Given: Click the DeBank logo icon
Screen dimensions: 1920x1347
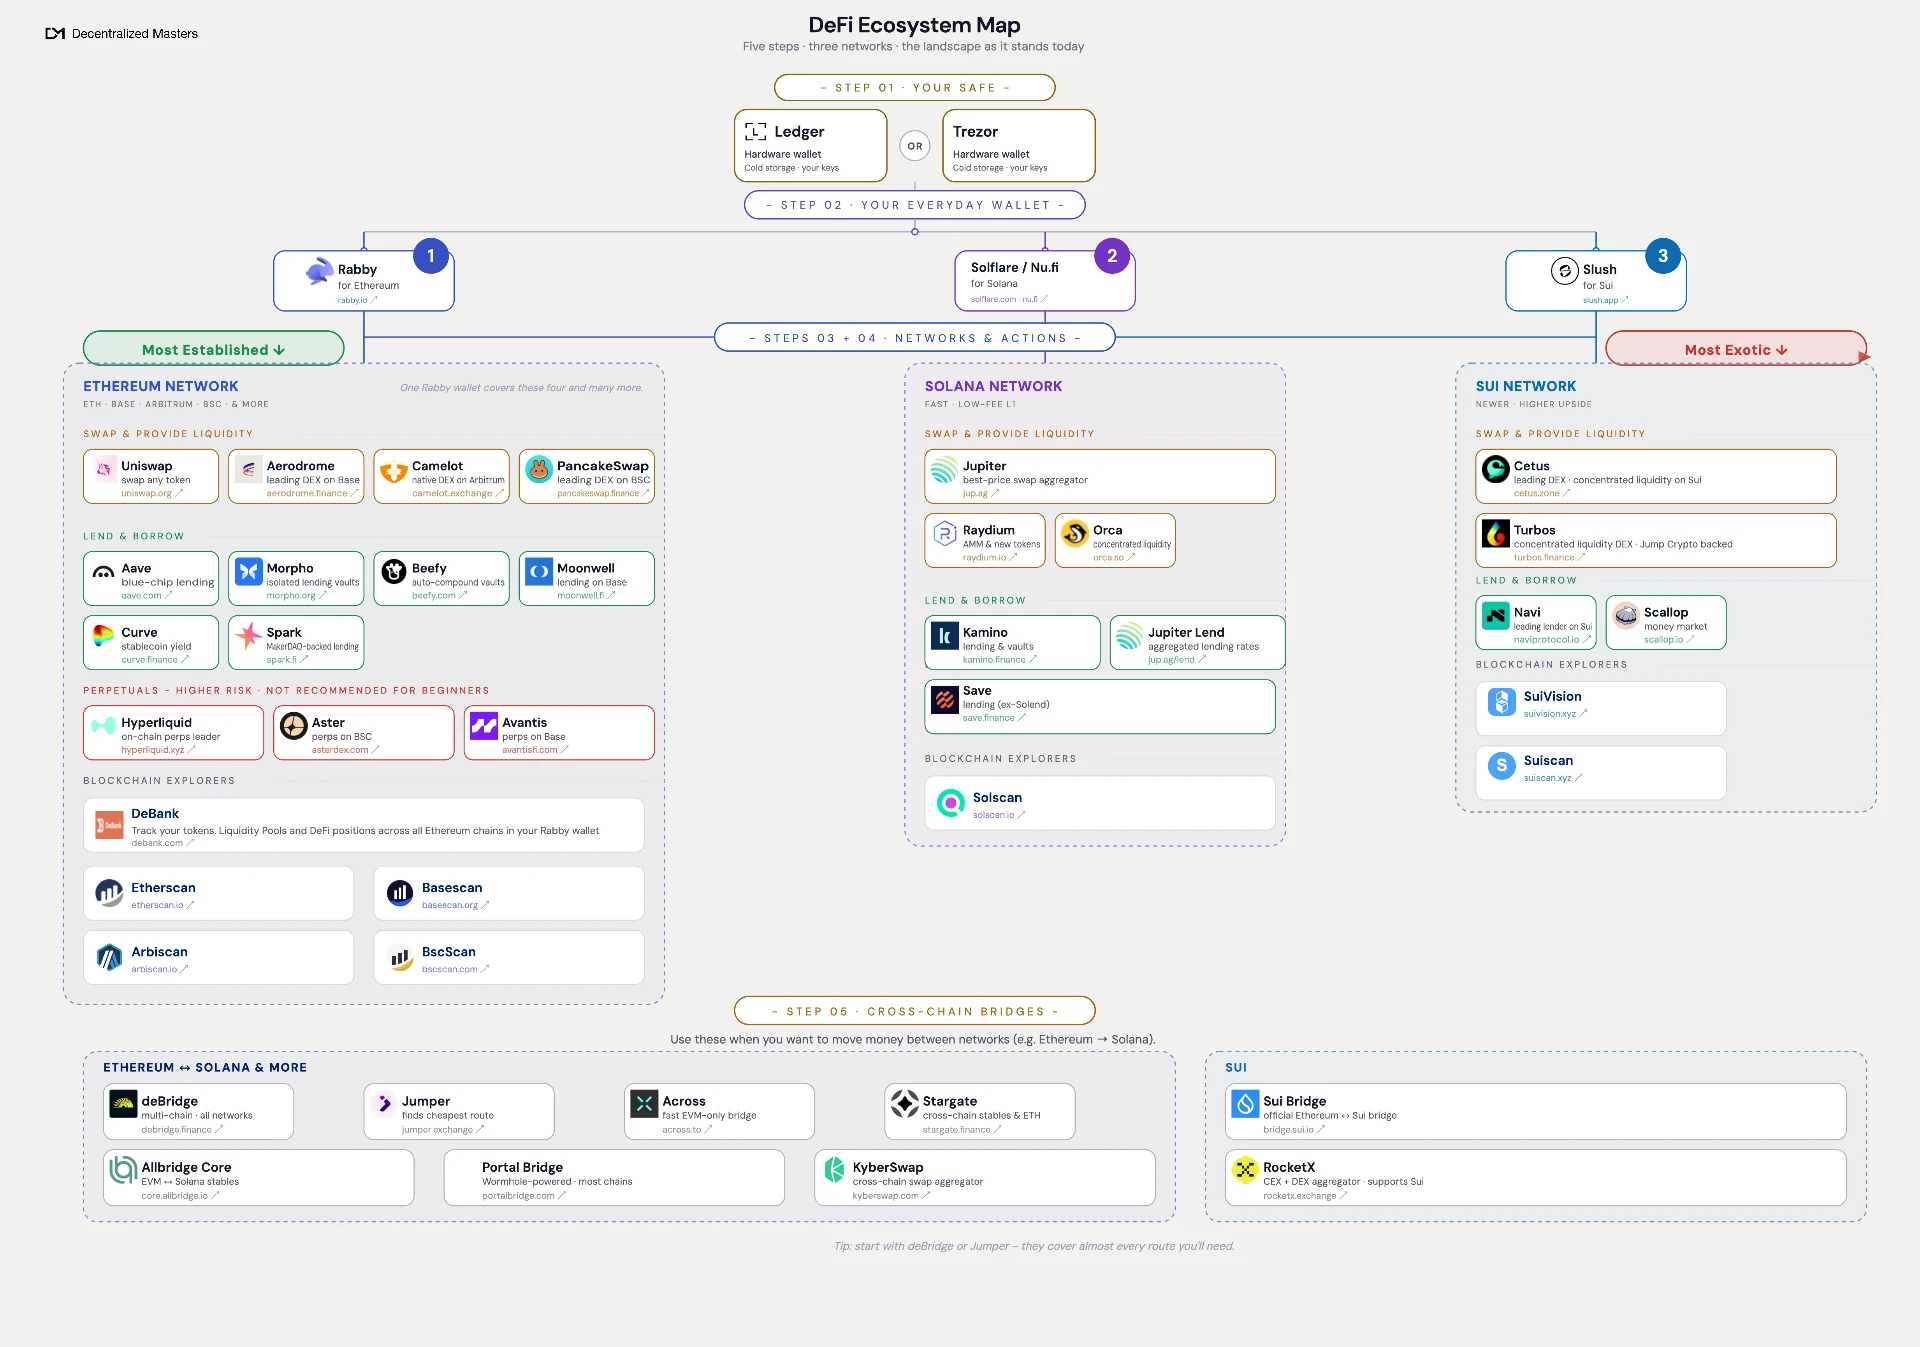Looking at the screenshot, I should tap(109, 825).
